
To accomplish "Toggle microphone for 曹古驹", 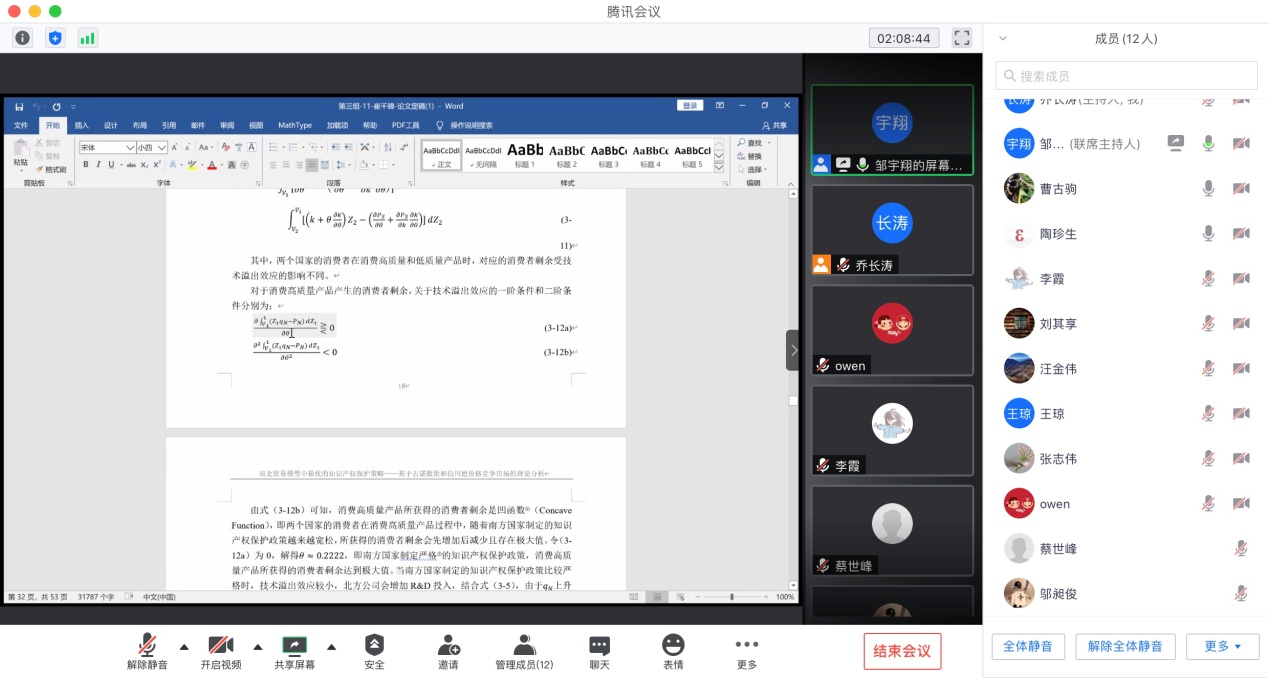I will [x=1208, y=188].
